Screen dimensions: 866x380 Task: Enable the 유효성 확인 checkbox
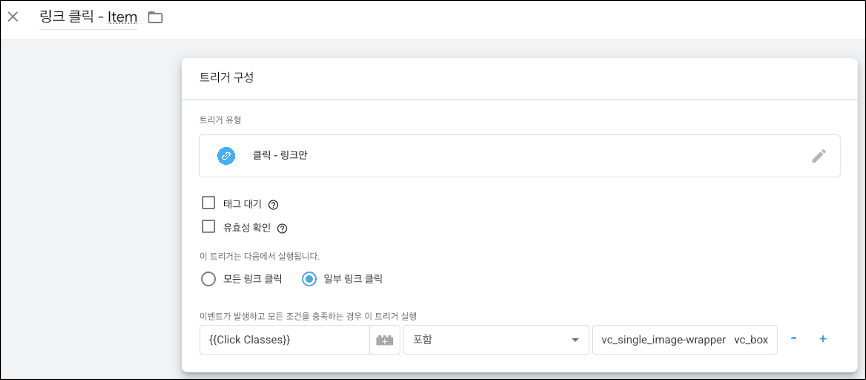click(208, 226)
